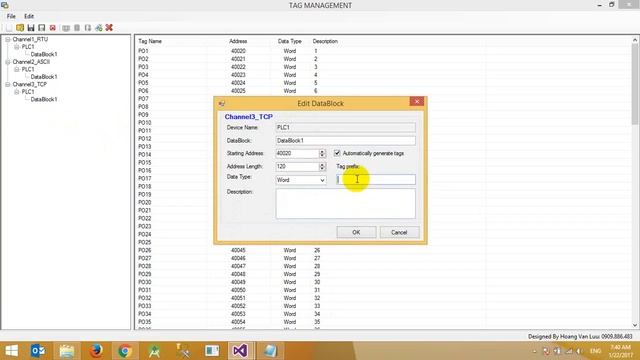Click the ENG language indicator in tray
The width and height of the screenshot is (640, 360).
pos(596,351)
